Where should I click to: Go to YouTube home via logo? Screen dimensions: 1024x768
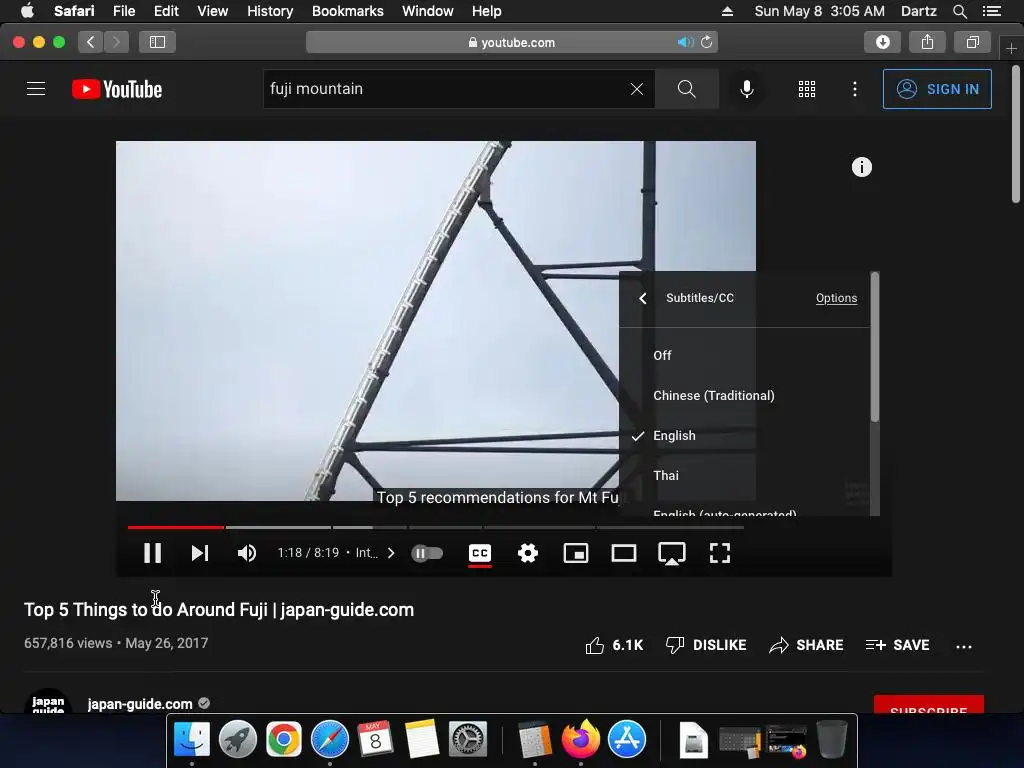pyautogui.click(x=117, y=89)
